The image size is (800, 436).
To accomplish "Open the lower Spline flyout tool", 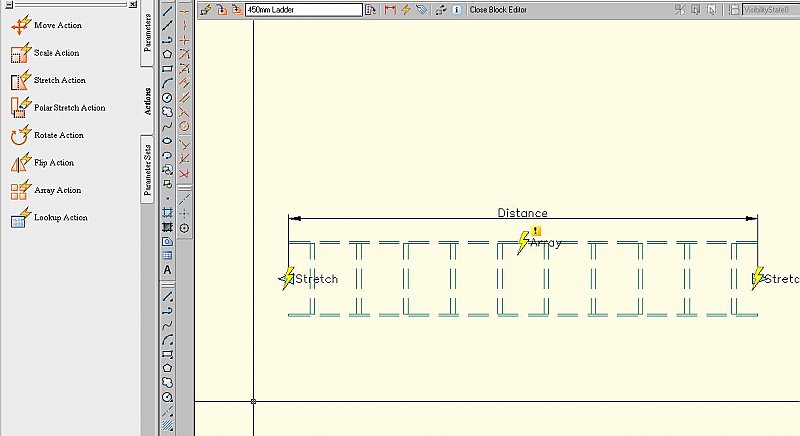I will [167, 325].
